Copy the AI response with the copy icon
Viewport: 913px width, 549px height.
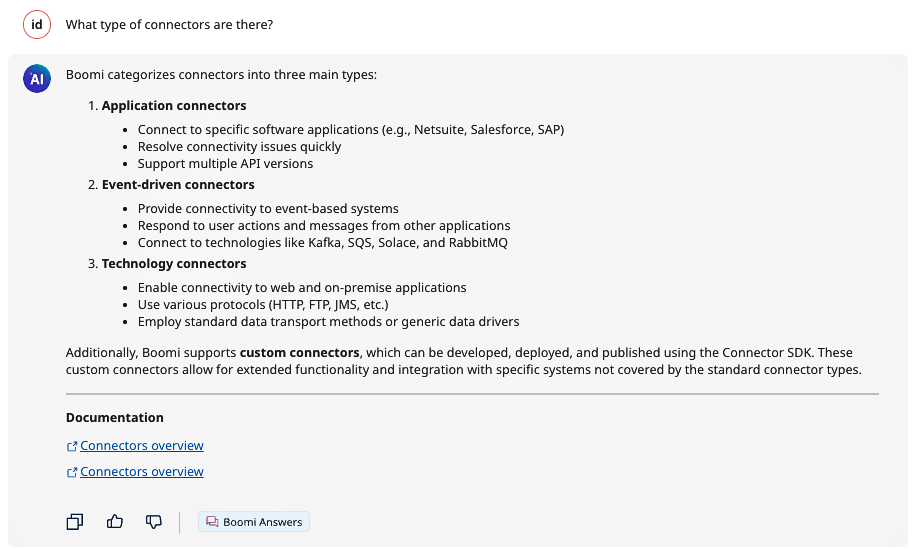point(75,522)
